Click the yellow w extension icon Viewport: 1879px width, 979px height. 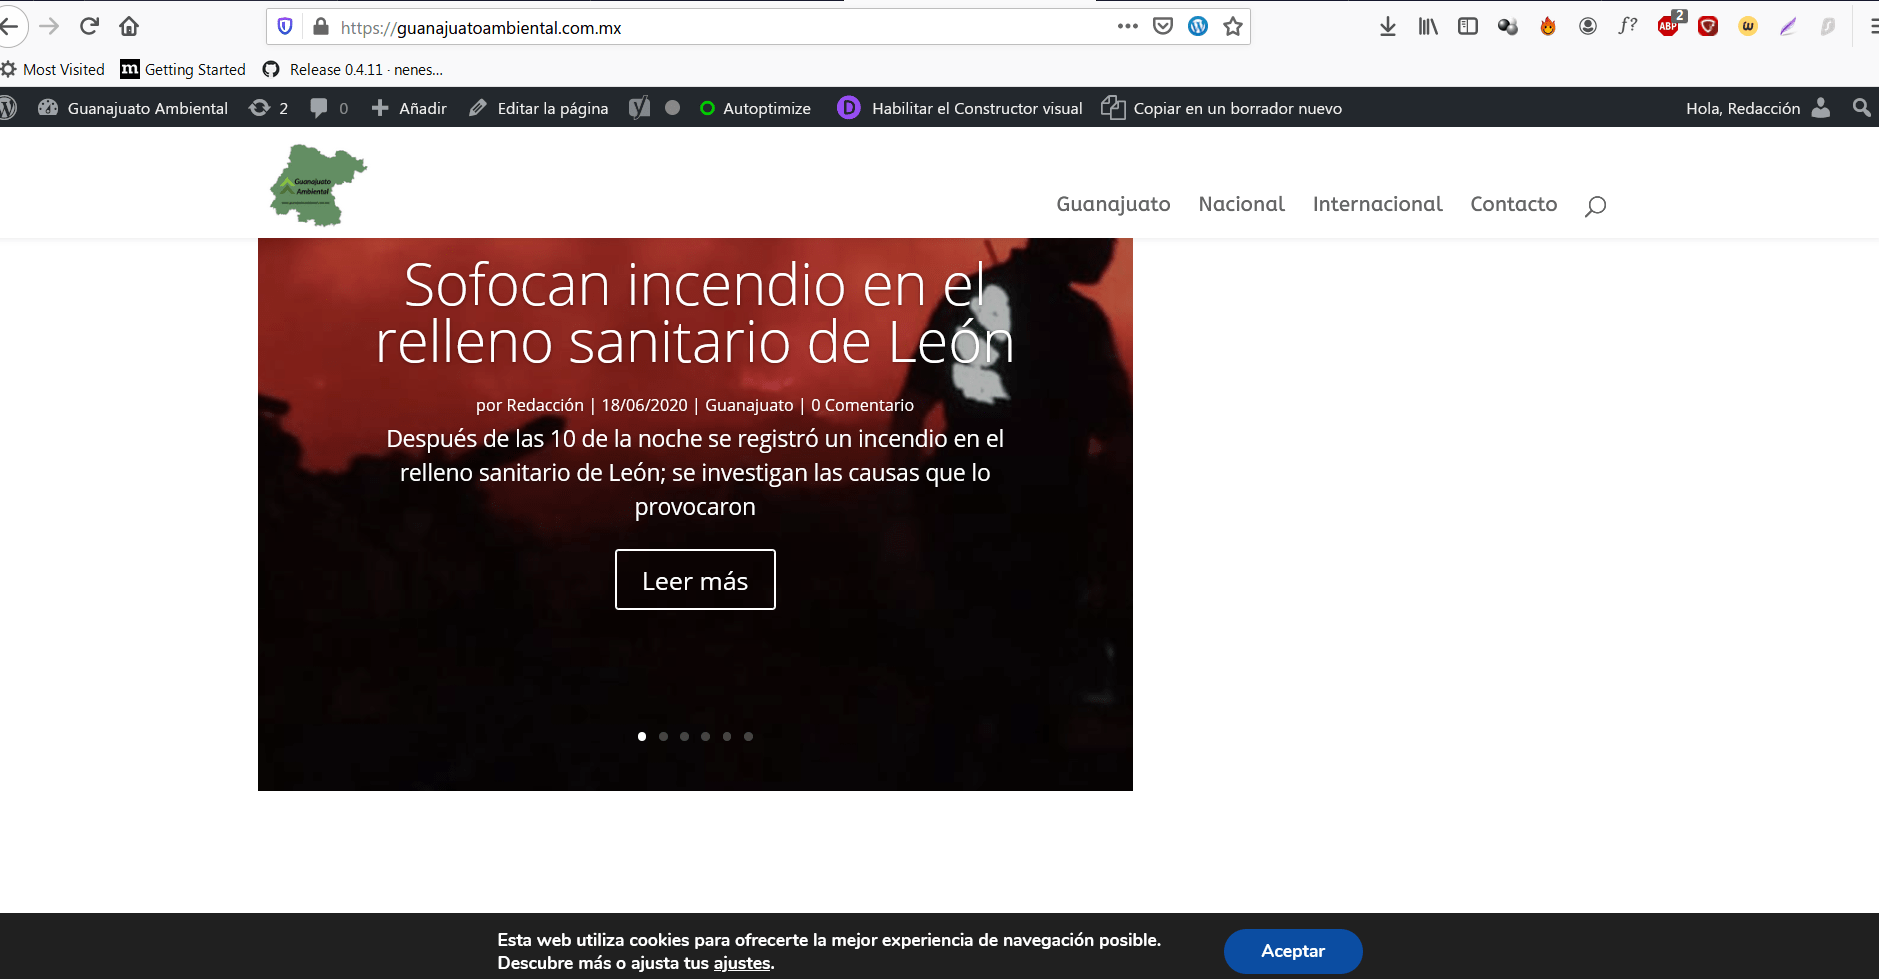[x=1748, y=27]
